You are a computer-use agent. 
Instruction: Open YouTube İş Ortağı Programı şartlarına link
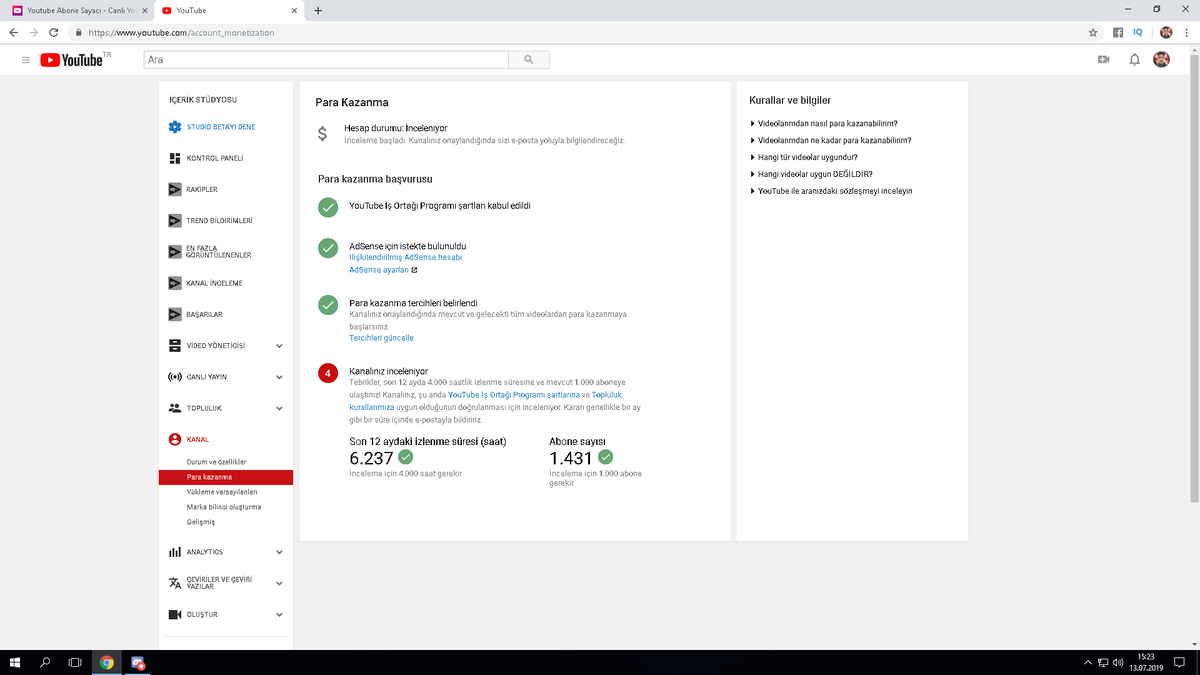pos(513,395)
